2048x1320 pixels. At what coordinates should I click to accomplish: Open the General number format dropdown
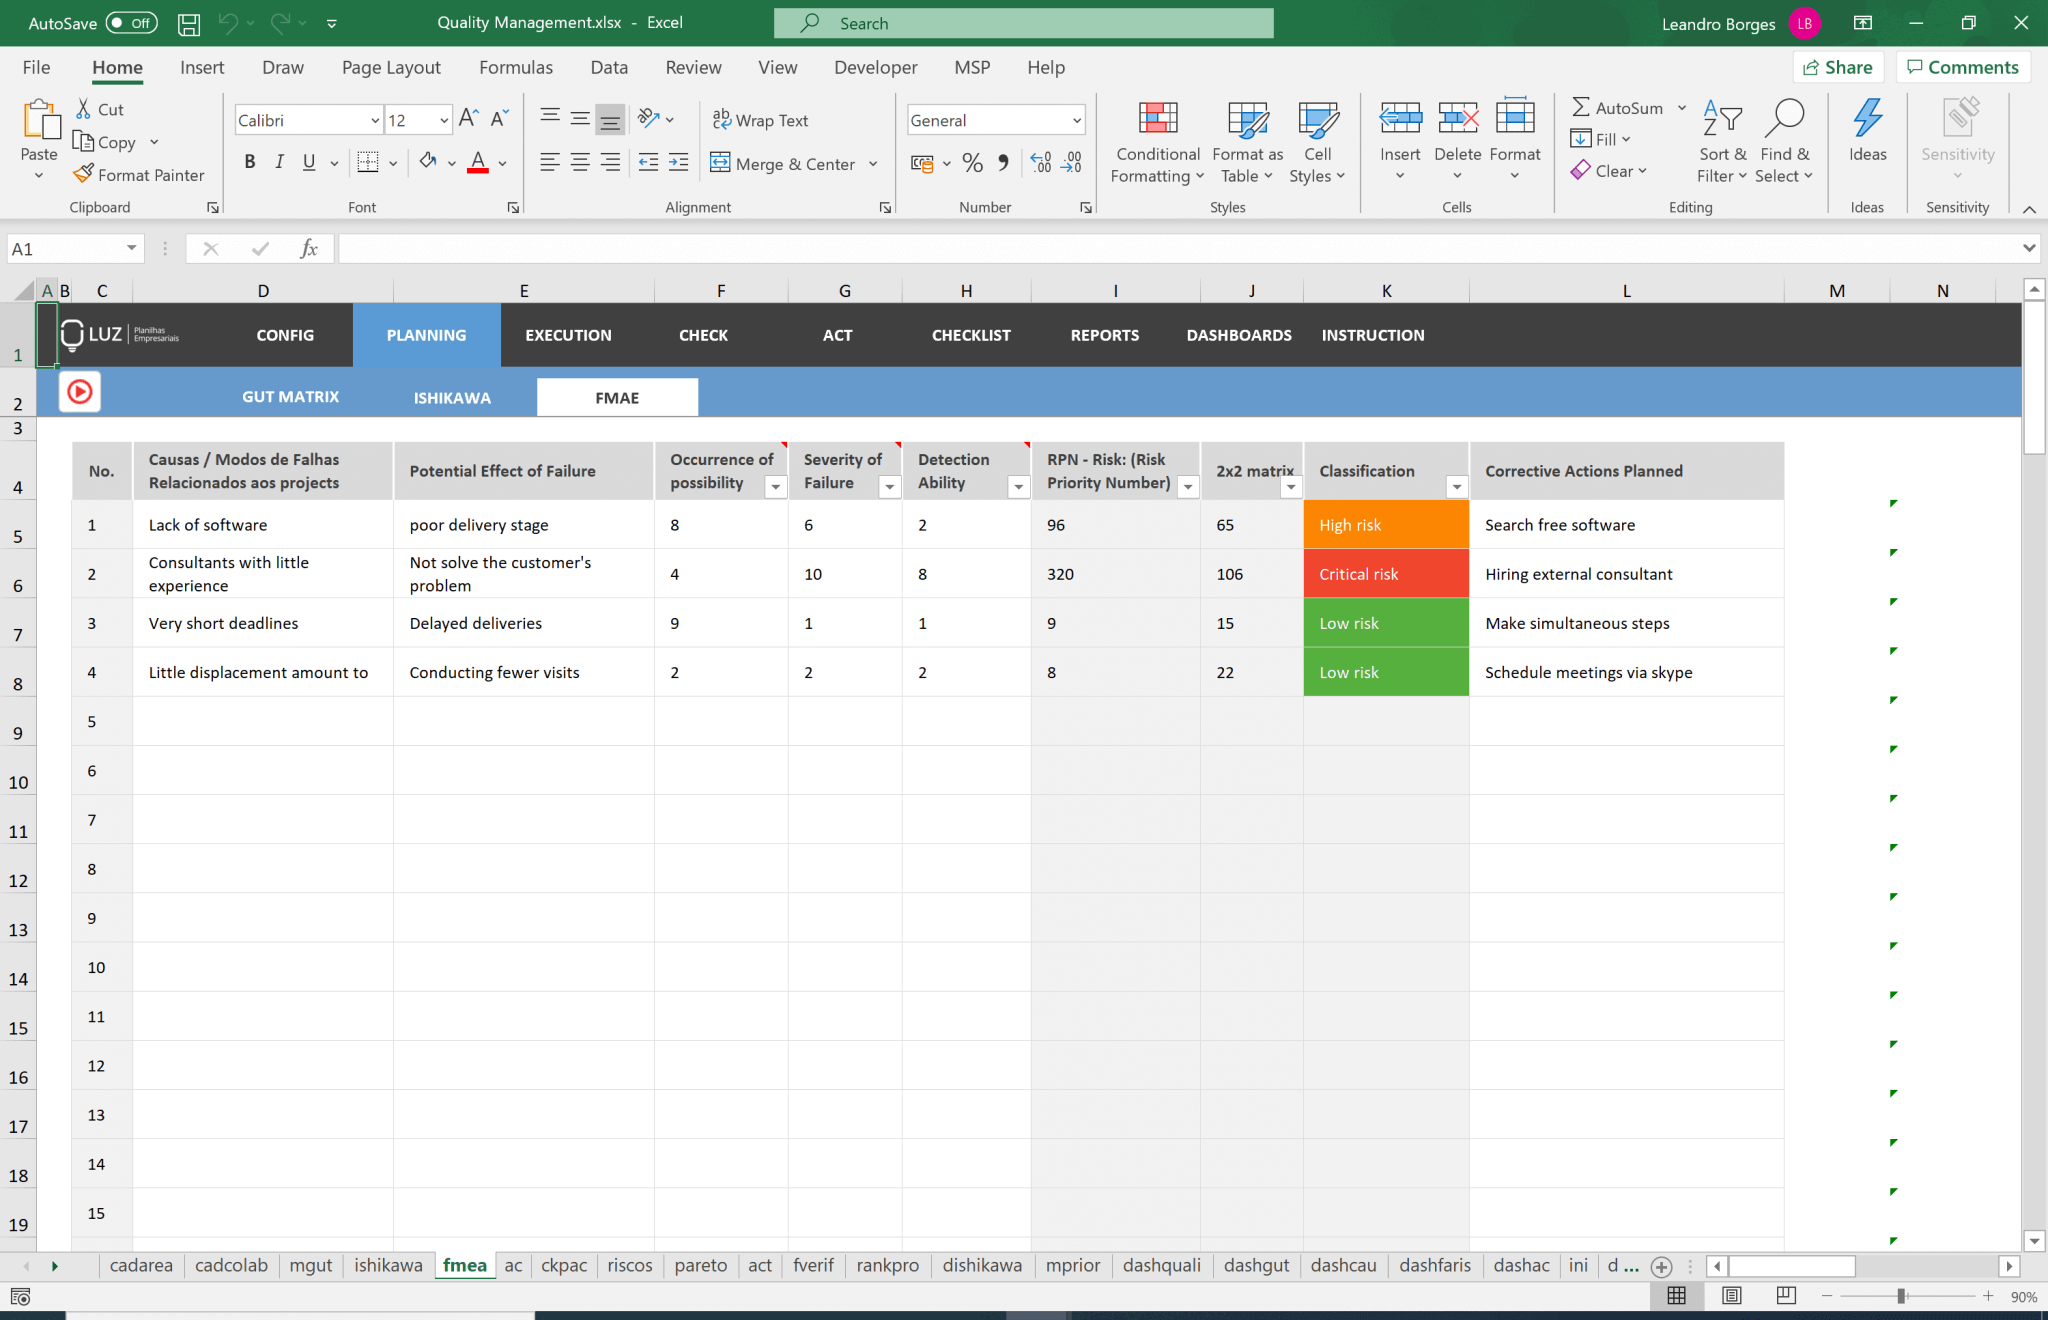pyautogui.click(x=1076, y=120)
